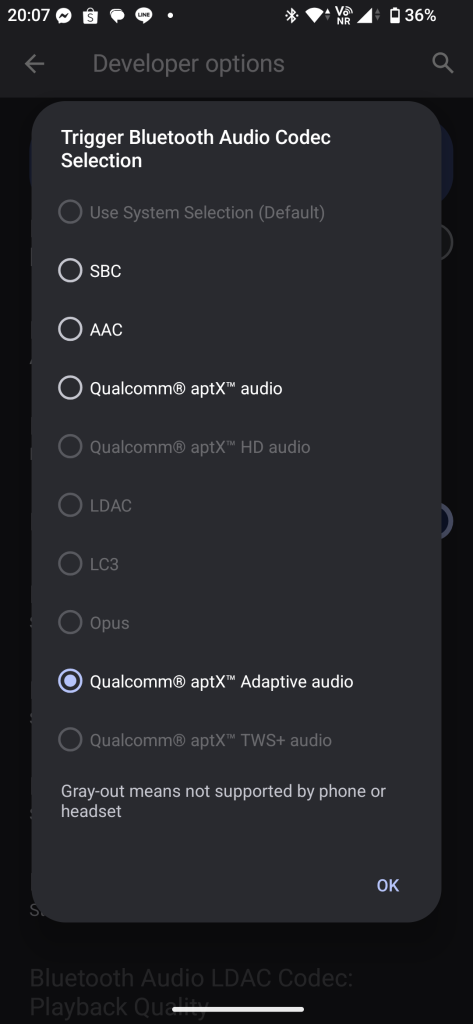This screenshot has width=473, height=1024.
Task: Tap the LINE notification icon
Action: [143, 16]
